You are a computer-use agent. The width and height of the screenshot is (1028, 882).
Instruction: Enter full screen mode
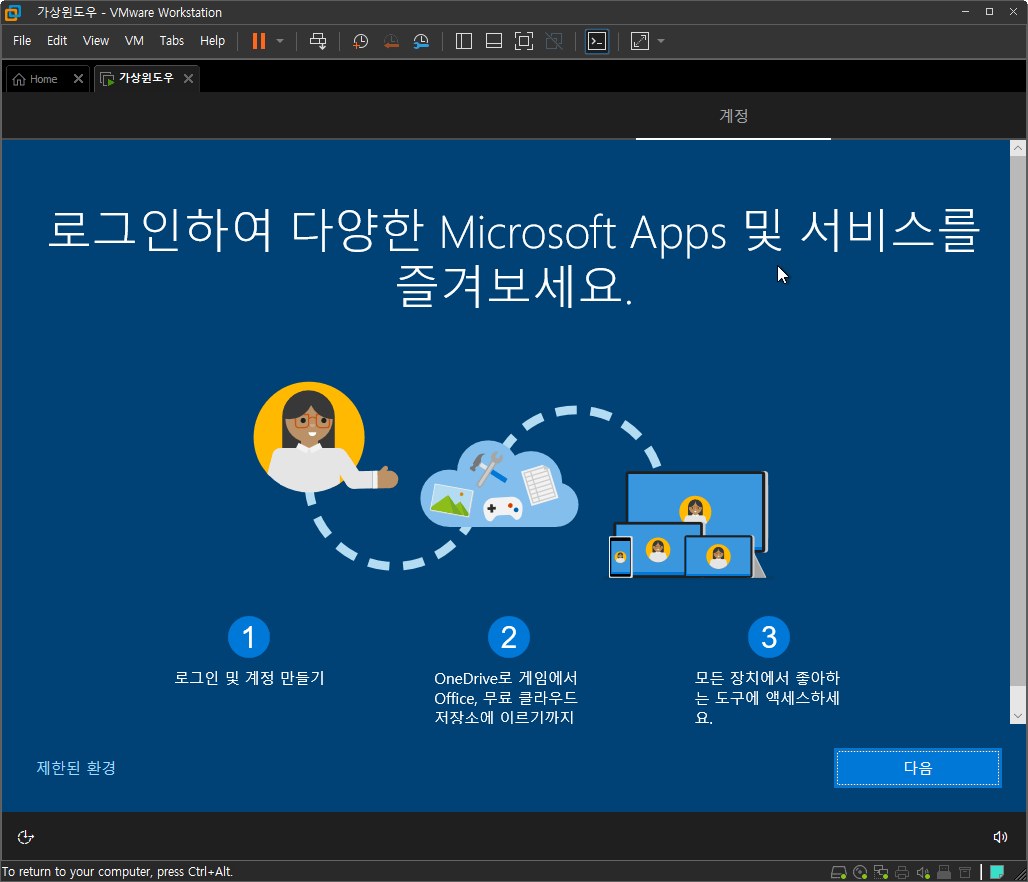[524, 41]
